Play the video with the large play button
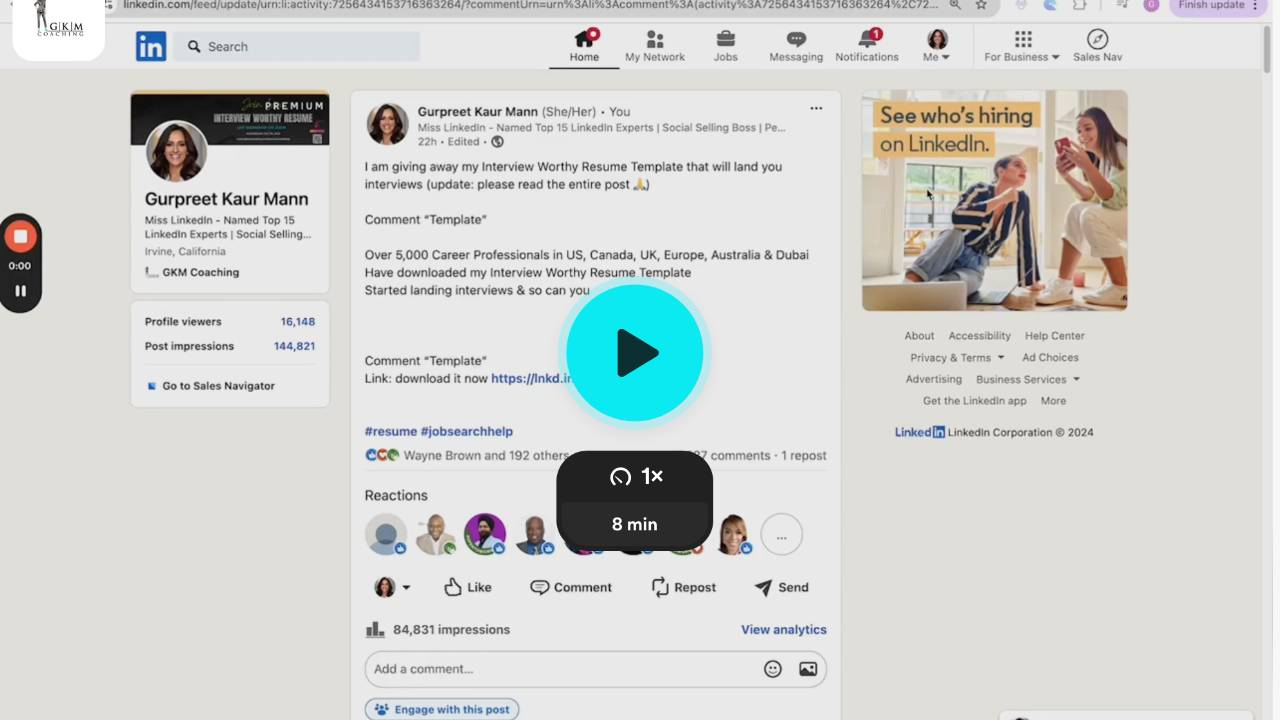Screen dimensions: 1280x720 pos(635,353)
